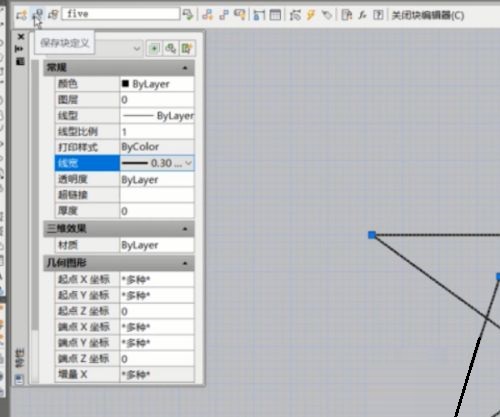Open the block authoring palettes icon
This screenshot has height=417, width=500.
point(347,15)
